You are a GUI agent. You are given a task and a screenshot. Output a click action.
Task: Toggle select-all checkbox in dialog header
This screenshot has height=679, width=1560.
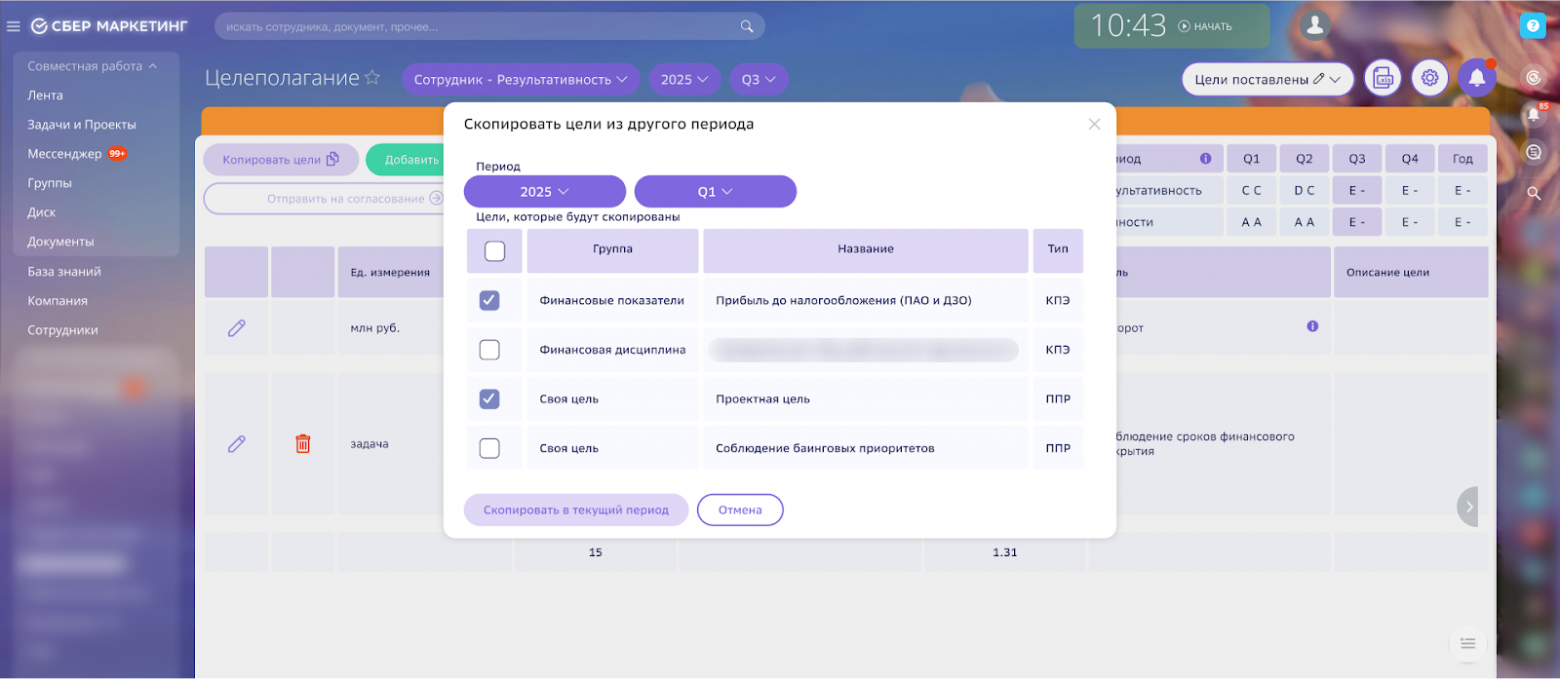click(x=495, y=251)
